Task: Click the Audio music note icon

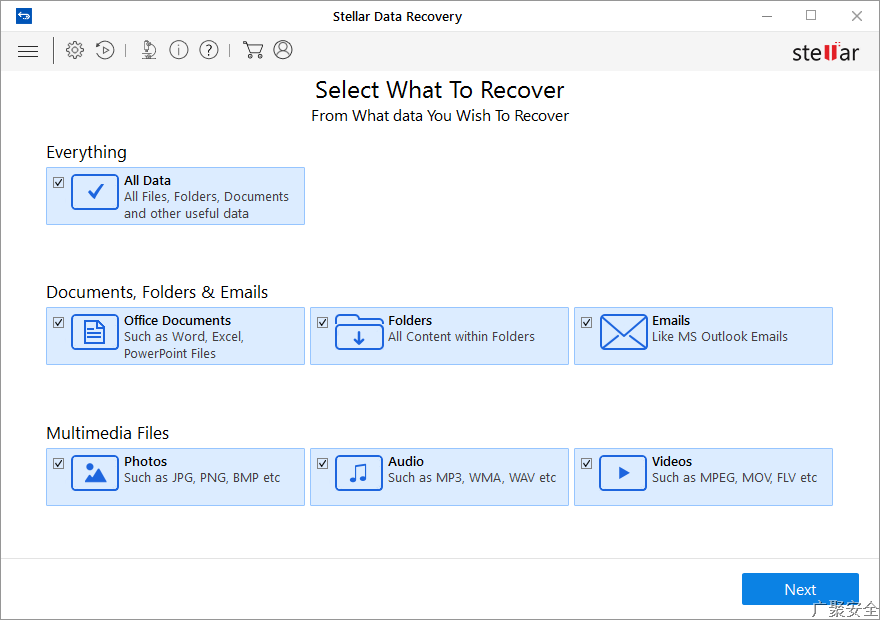Action: (x=359, y=473)
